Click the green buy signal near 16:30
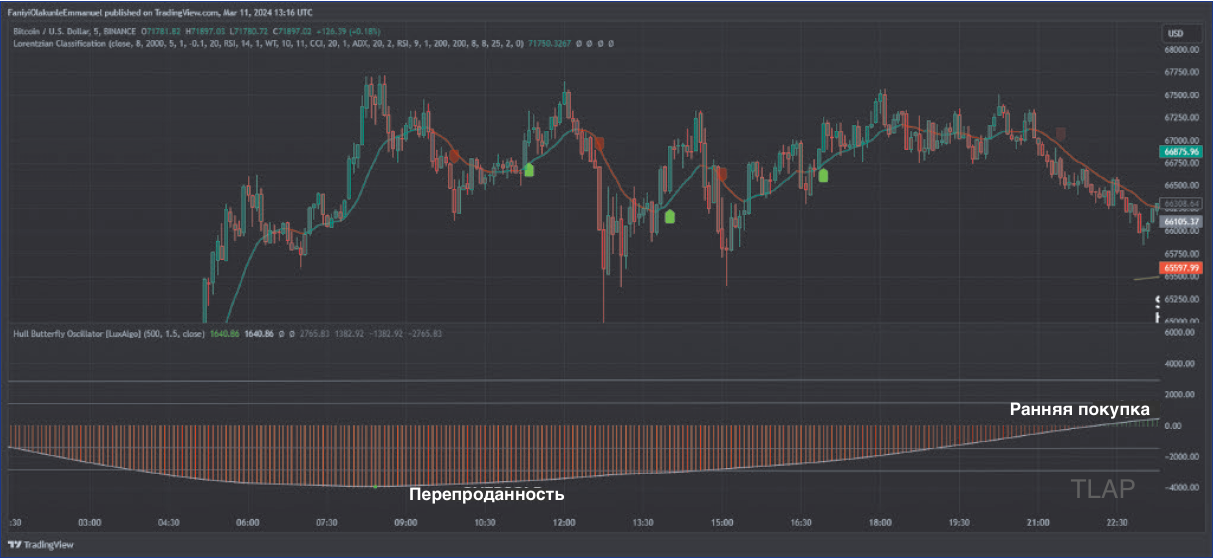Image resolution: width=1215 pixels, height=559 pixels. click(x=823, y=175)
